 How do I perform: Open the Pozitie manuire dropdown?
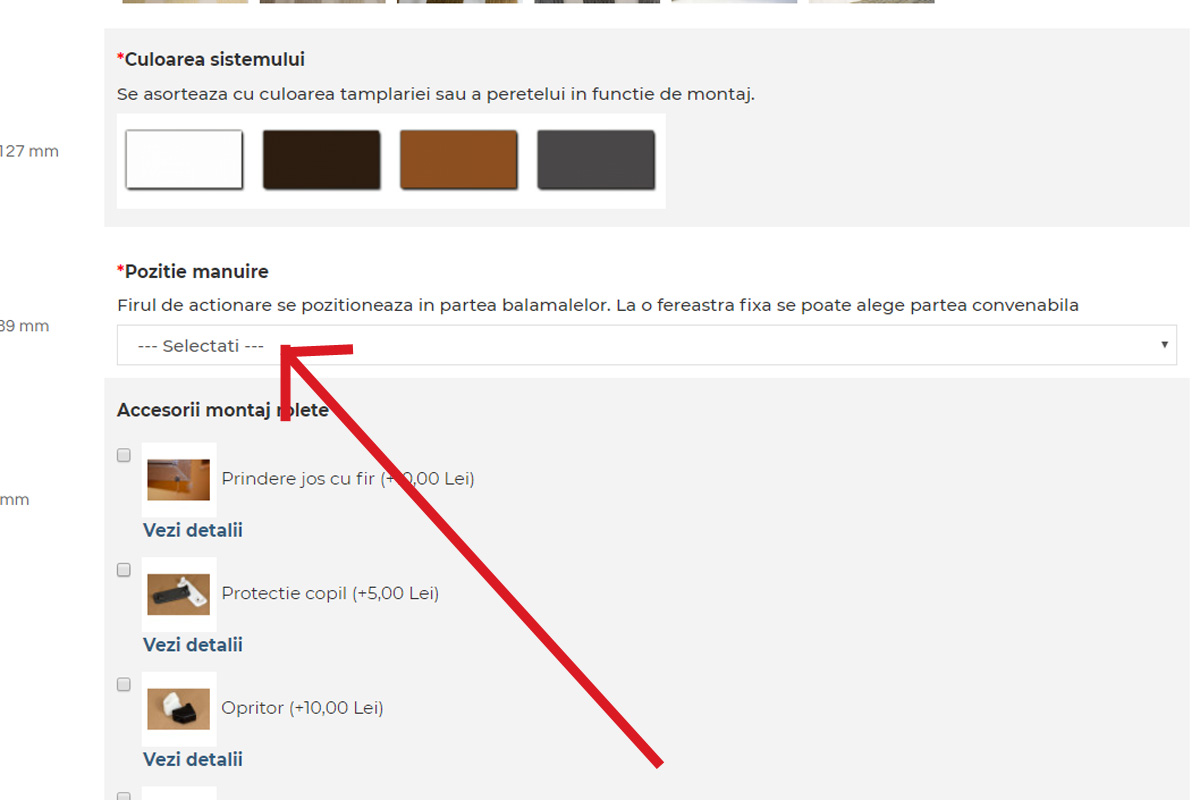[647, 345]
